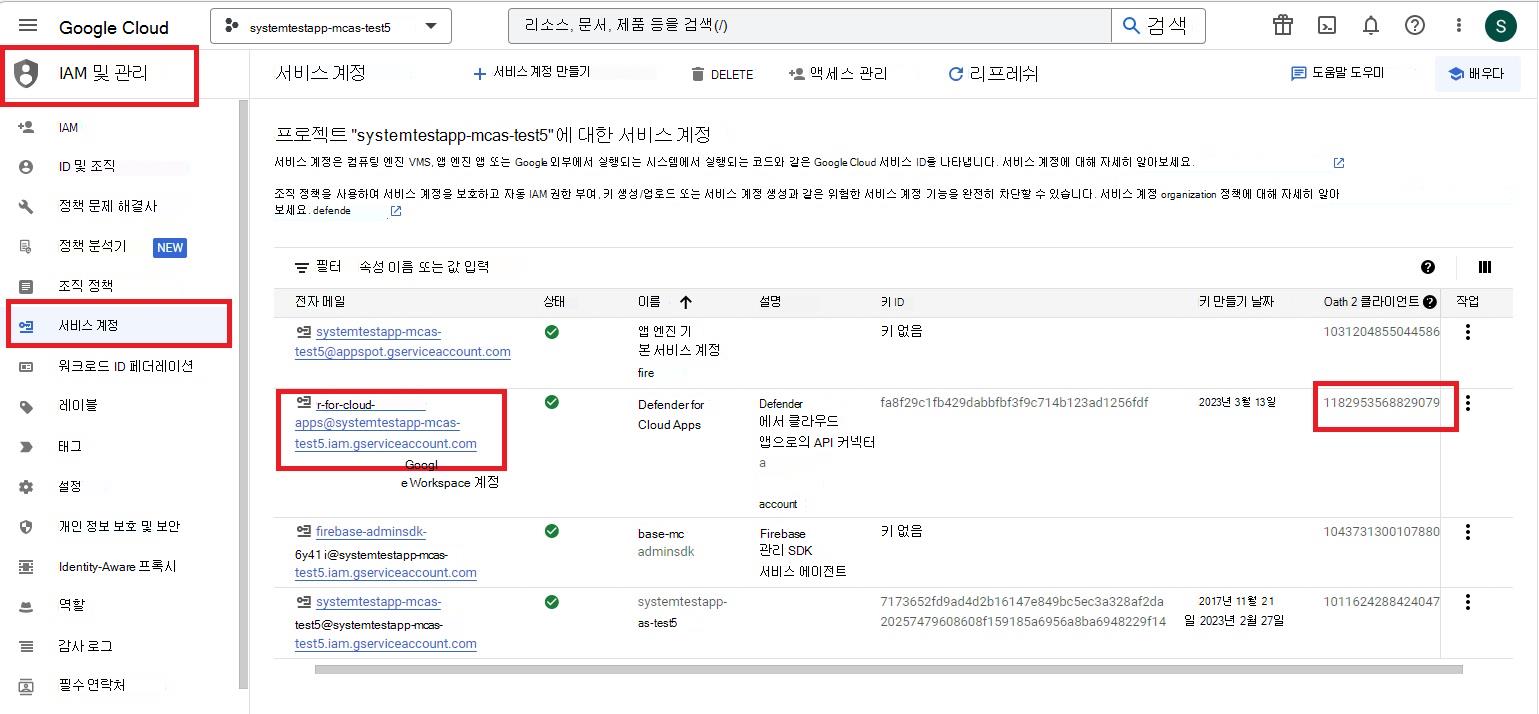Click 리프레쉬 refresh button

993,74
